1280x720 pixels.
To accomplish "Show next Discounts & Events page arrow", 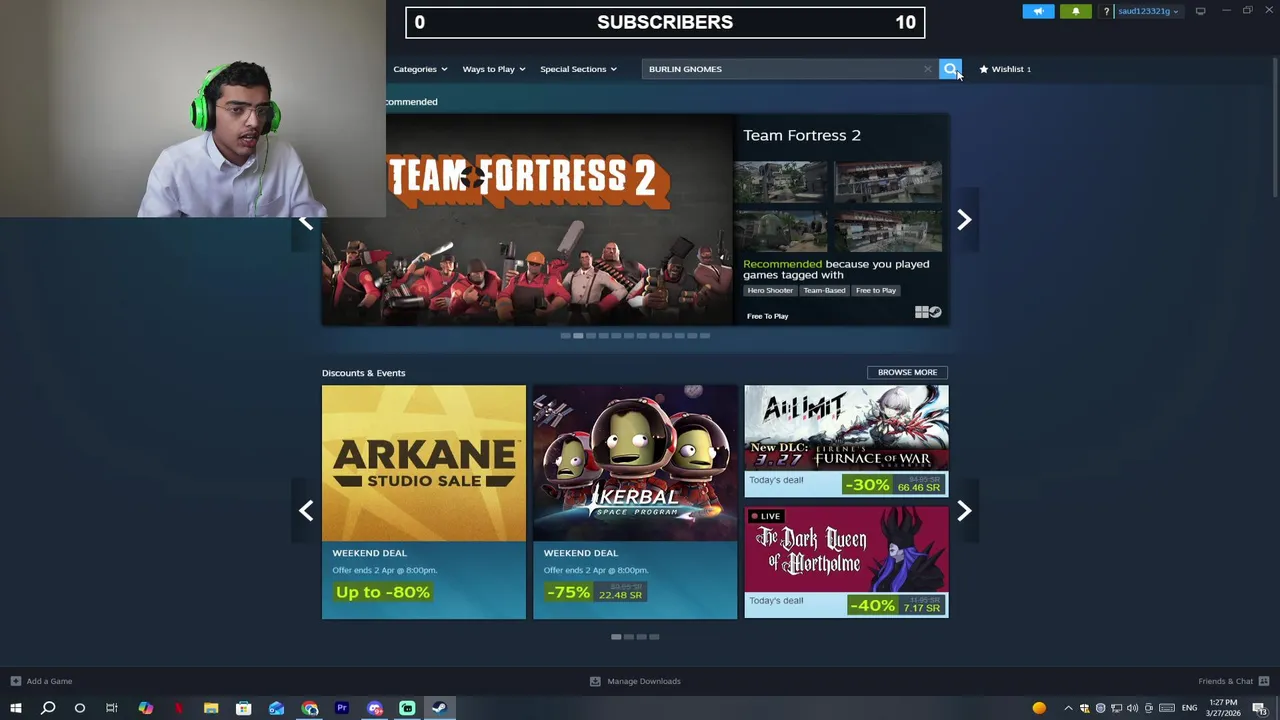I will pyautogui.click(x=964, y=511).
